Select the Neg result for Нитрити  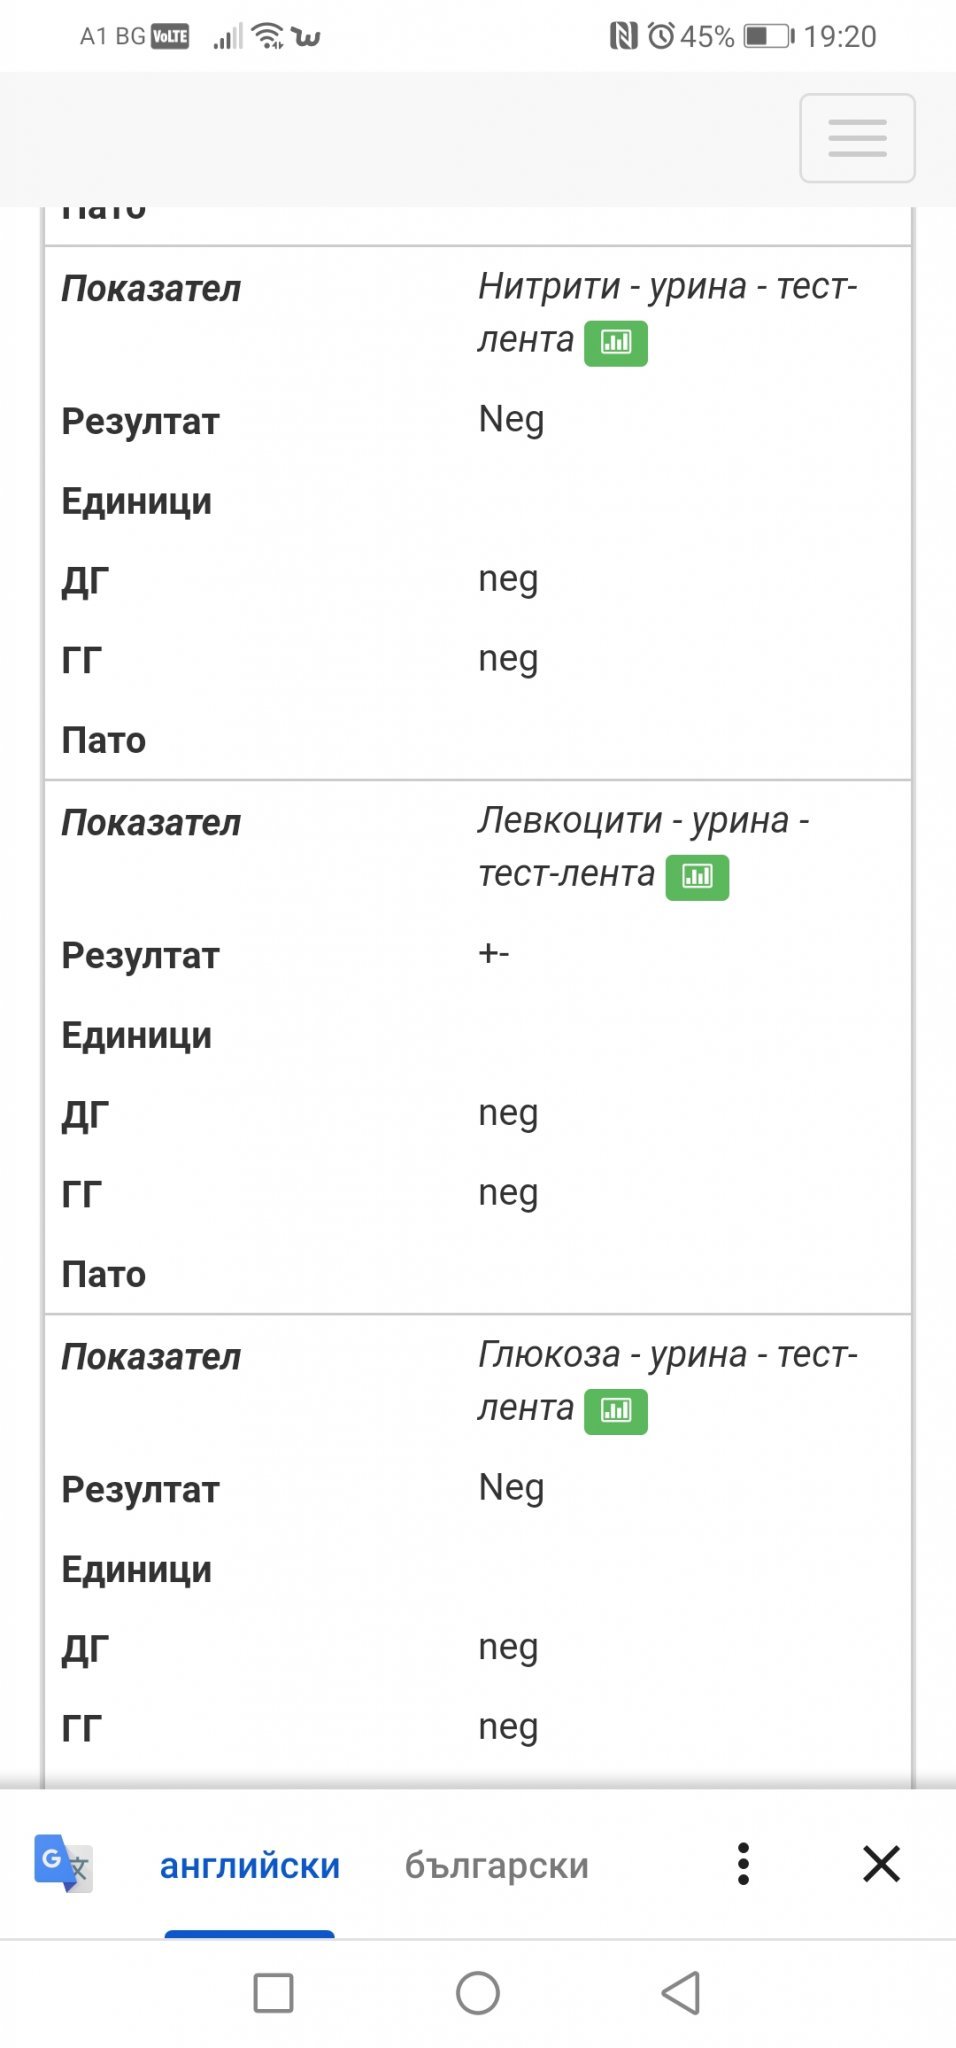point(511,420)
